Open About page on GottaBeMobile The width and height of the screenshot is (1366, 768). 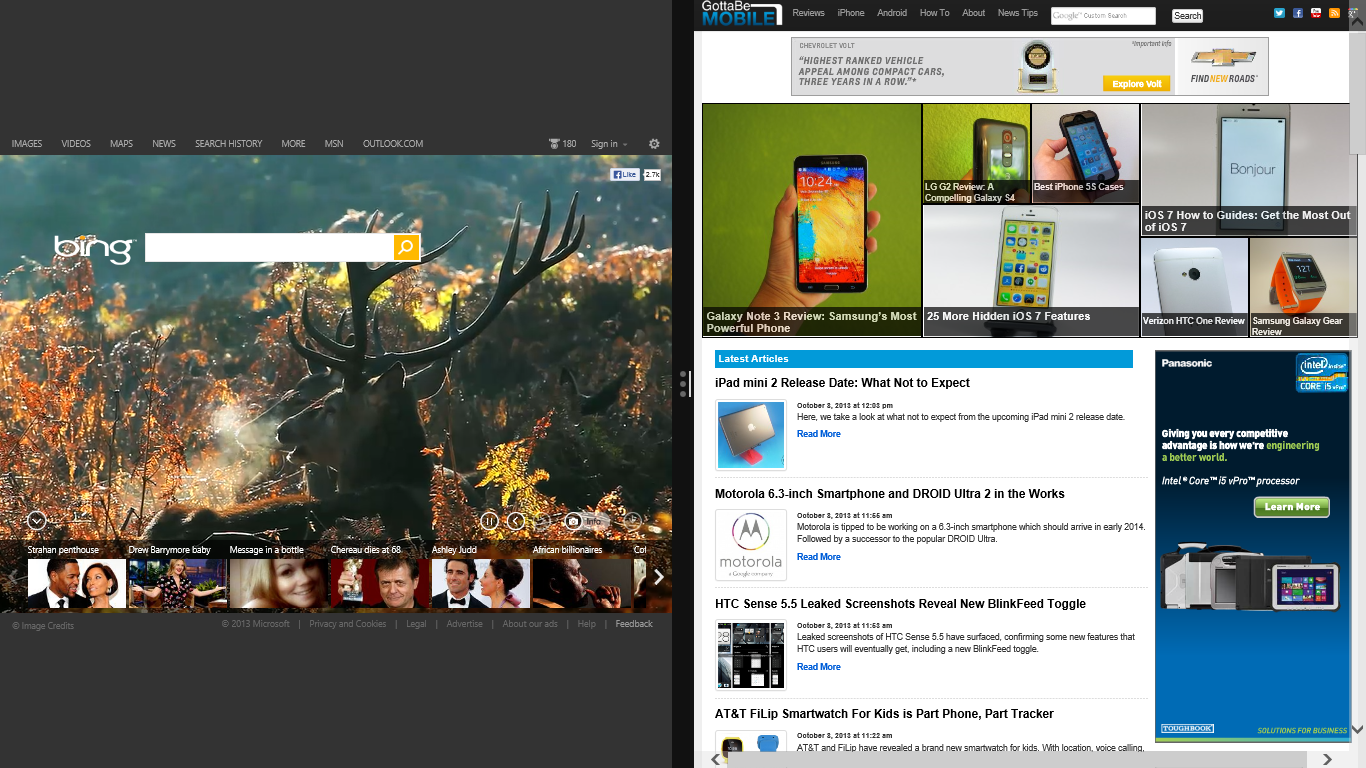[974, 13]
